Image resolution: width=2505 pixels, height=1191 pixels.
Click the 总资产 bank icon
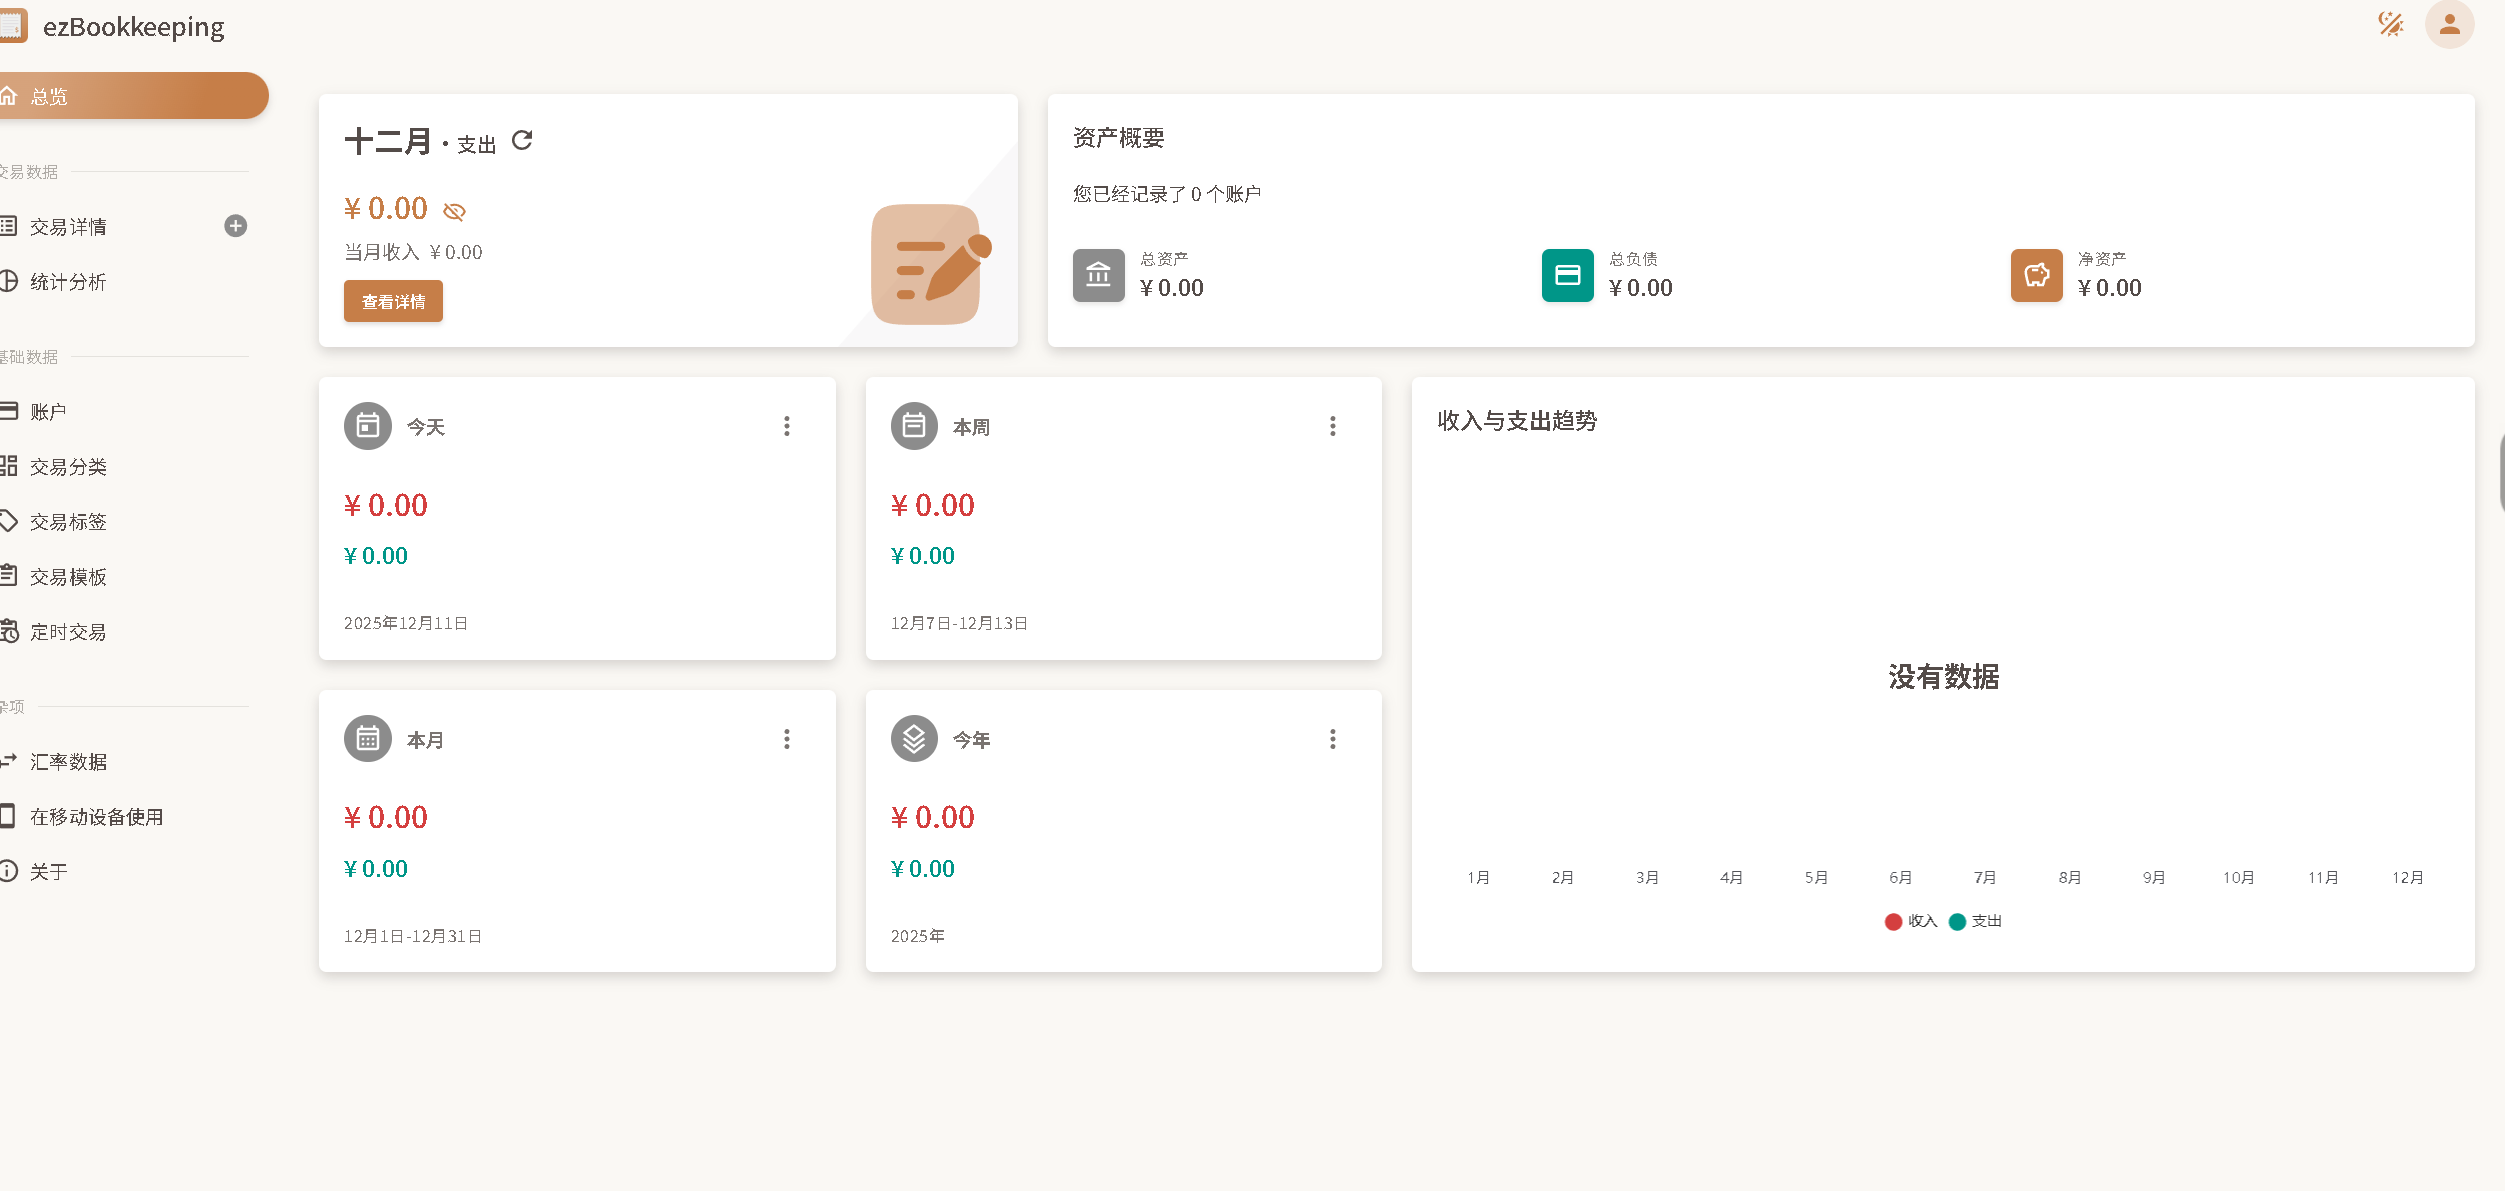[1098, 274]
